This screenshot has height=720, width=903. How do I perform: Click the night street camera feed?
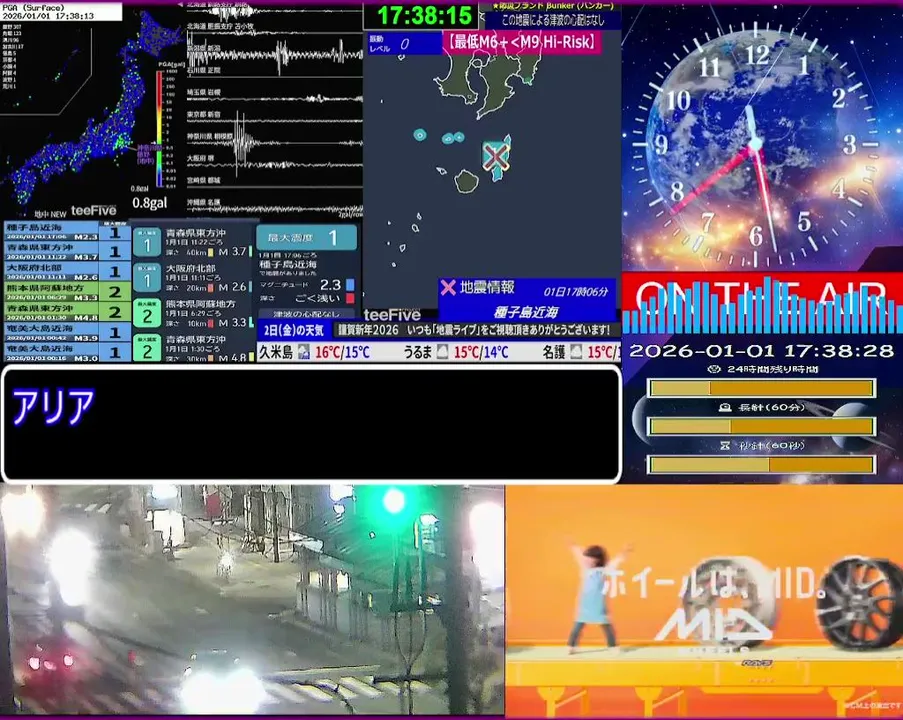252,600
